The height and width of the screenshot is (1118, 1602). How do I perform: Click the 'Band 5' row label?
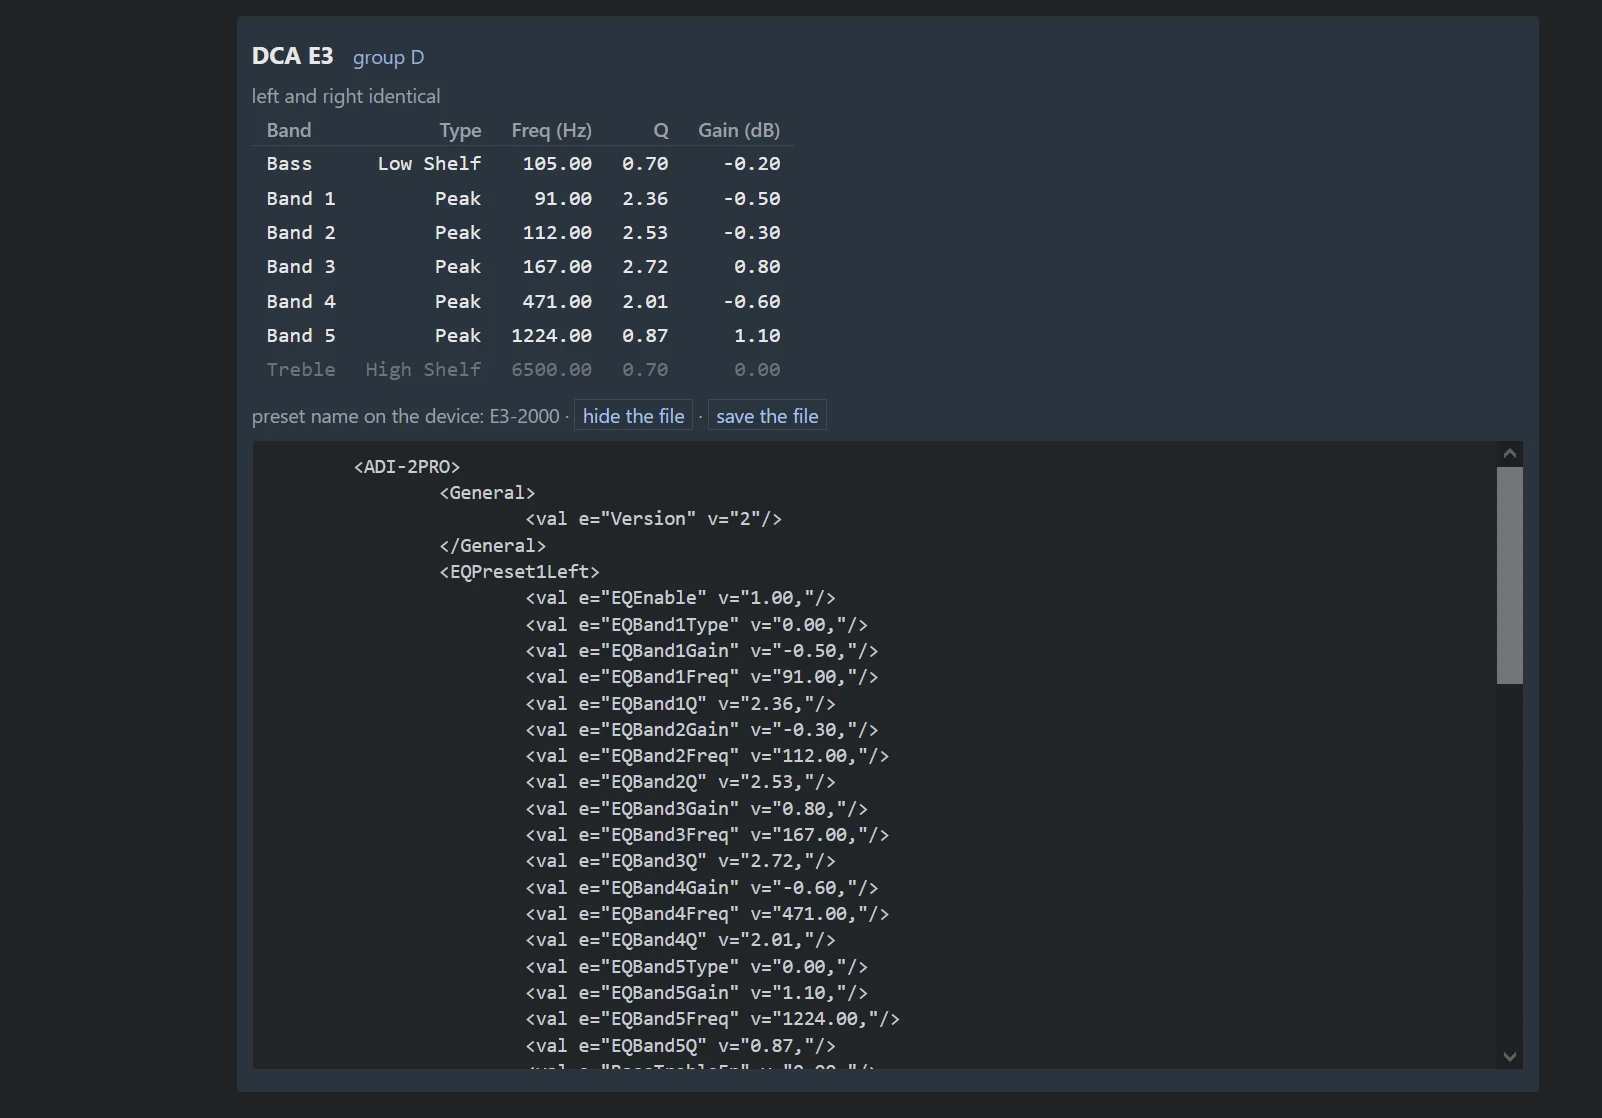[x=301, y=336]
